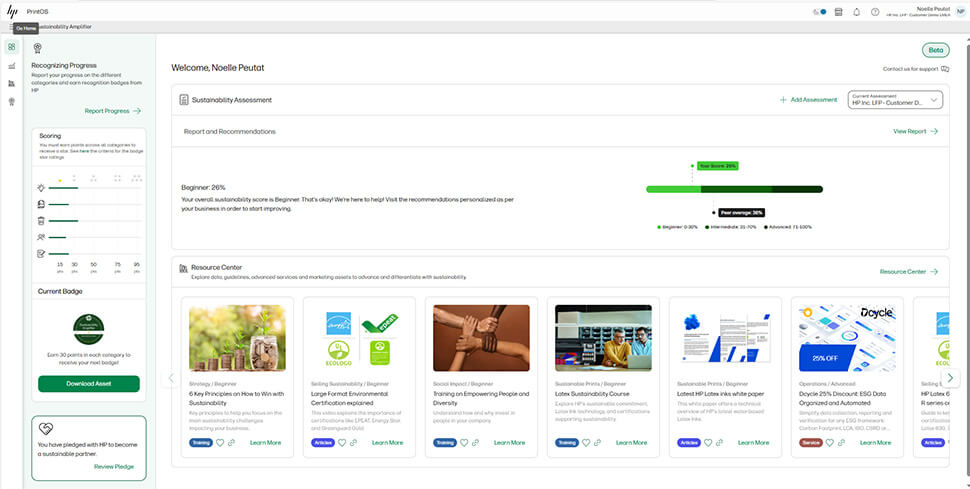Favorite the Latest HP Latex inks card
This screenshot has width=970, height=489.
pos(708,443)
